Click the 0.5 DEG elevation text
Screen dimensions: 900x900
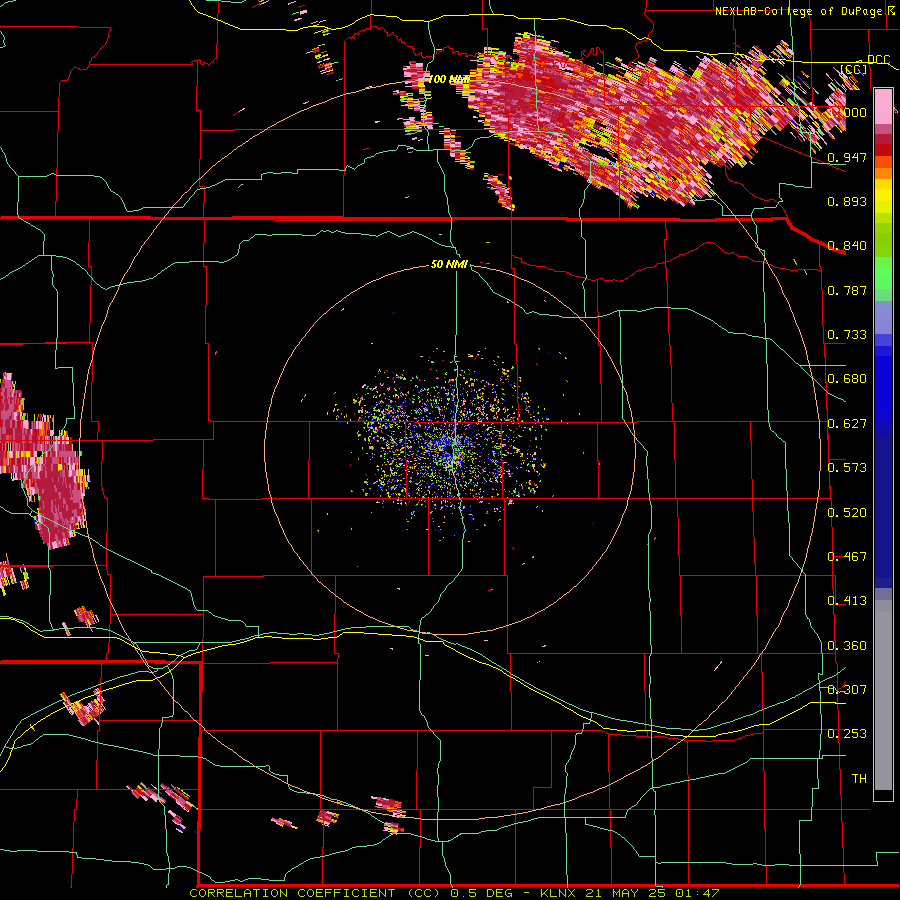coord(483,893)
